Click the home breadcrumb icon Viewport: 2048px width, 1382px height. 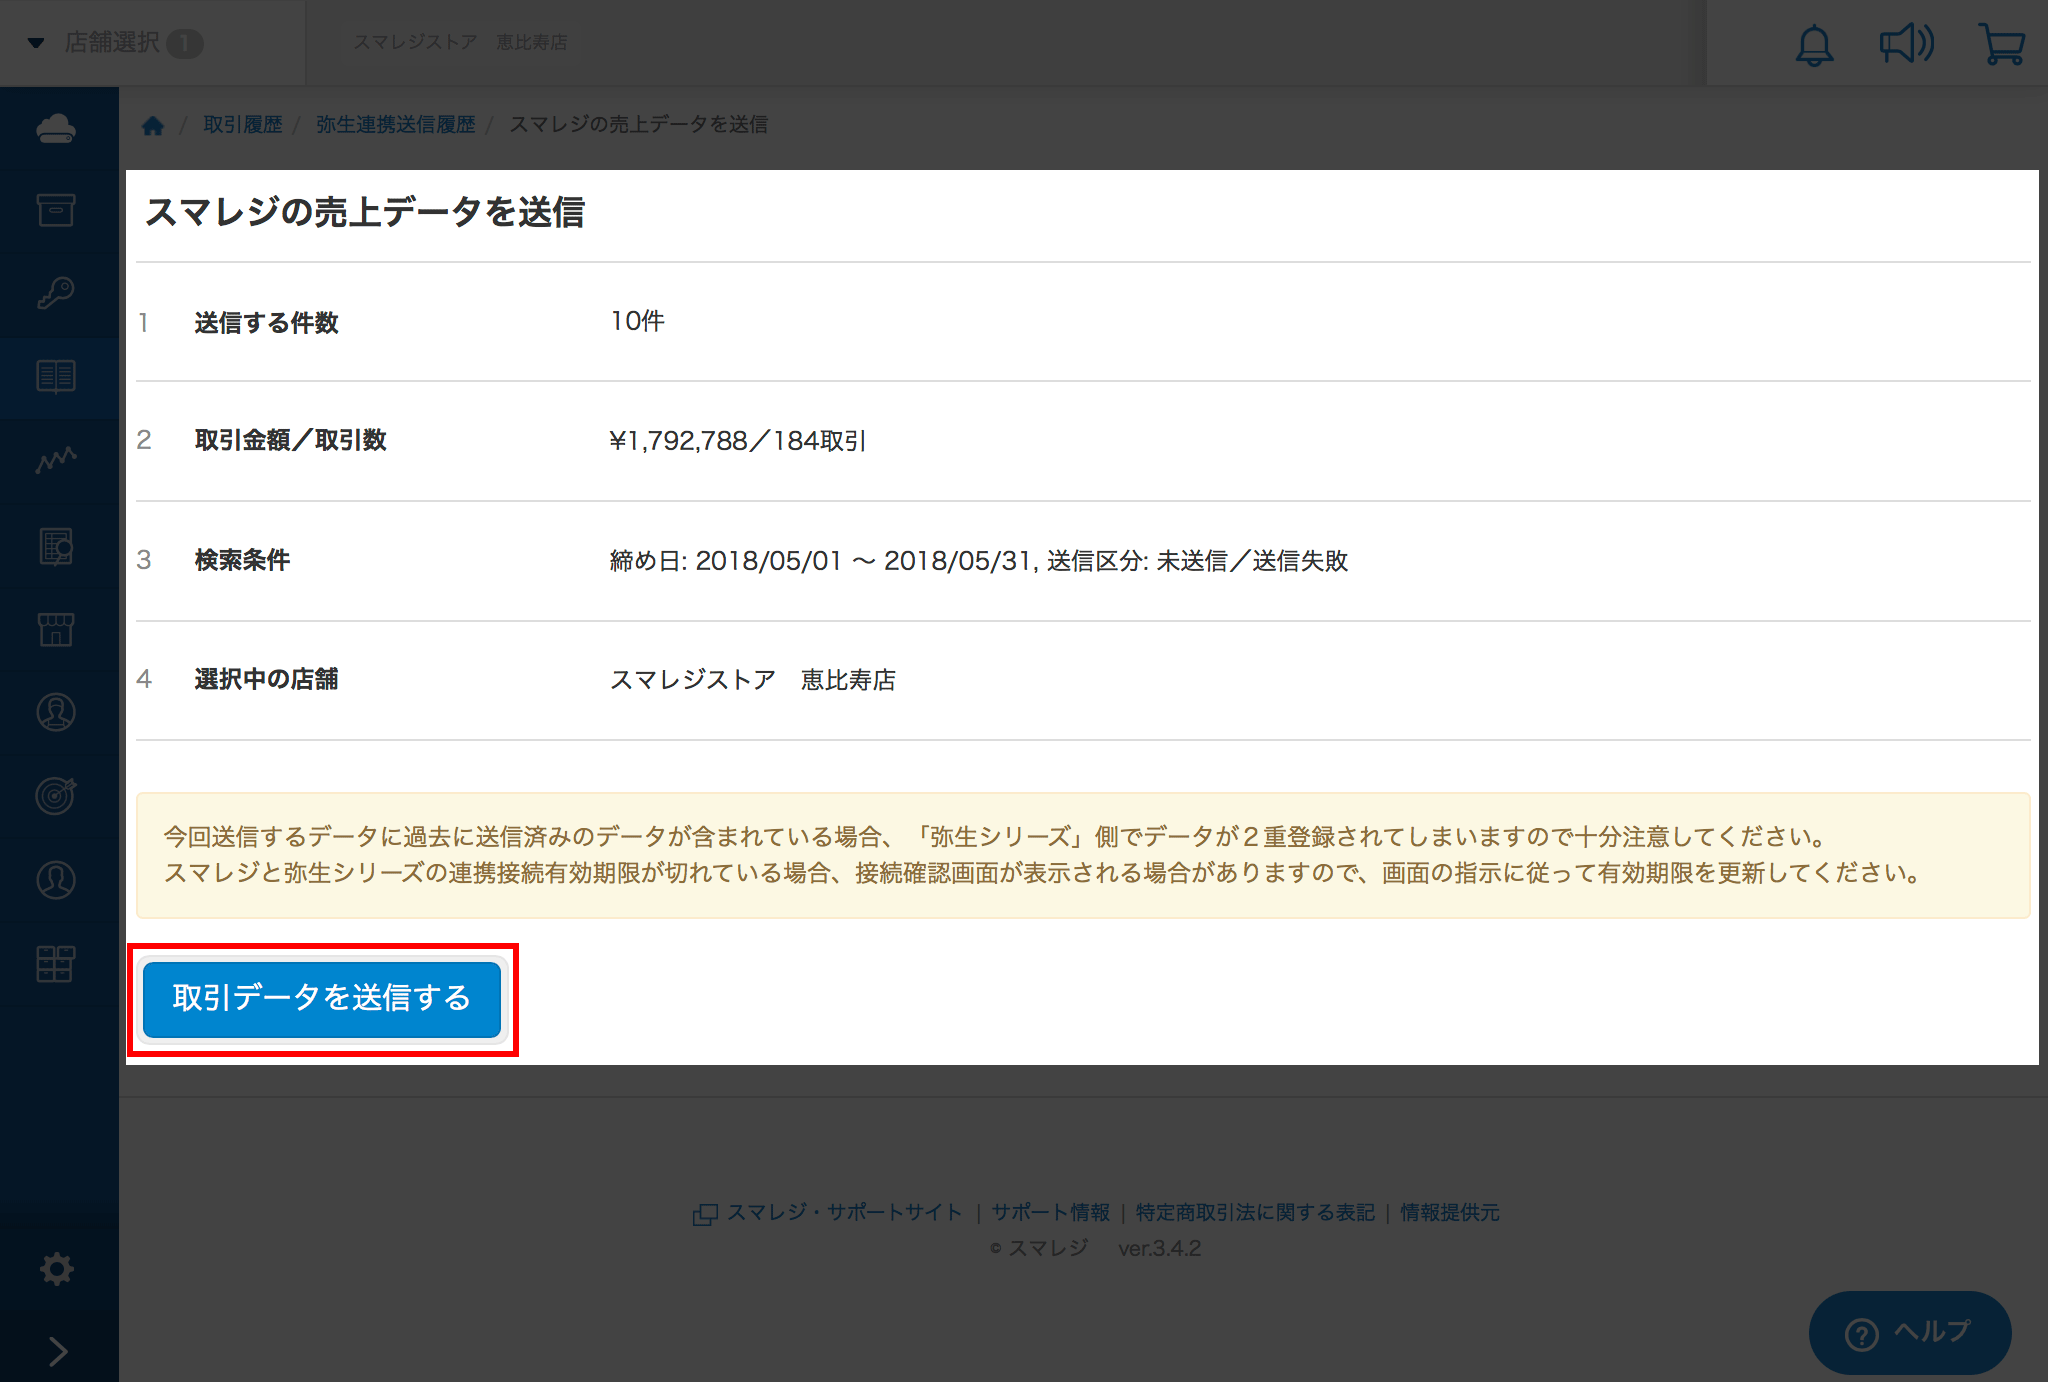coord(153,125)
